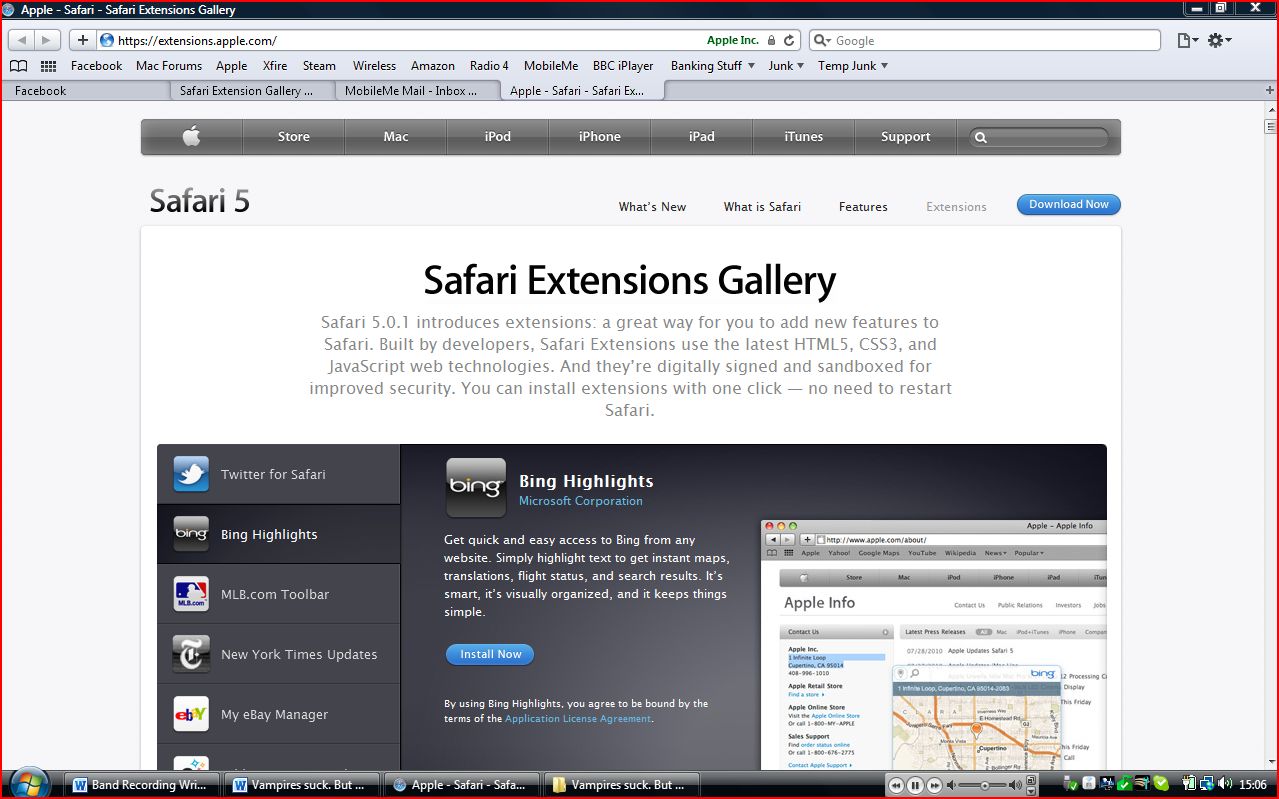Image resolution: width=1279 pixels, height=799 pixels.
Task: Open Mac in Apple navigation bar
Action: coord(396,137)
